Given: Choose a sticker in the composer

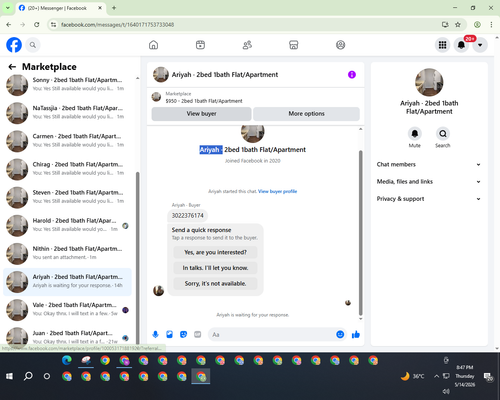Looking at the screenshot, I should point(183,334).
